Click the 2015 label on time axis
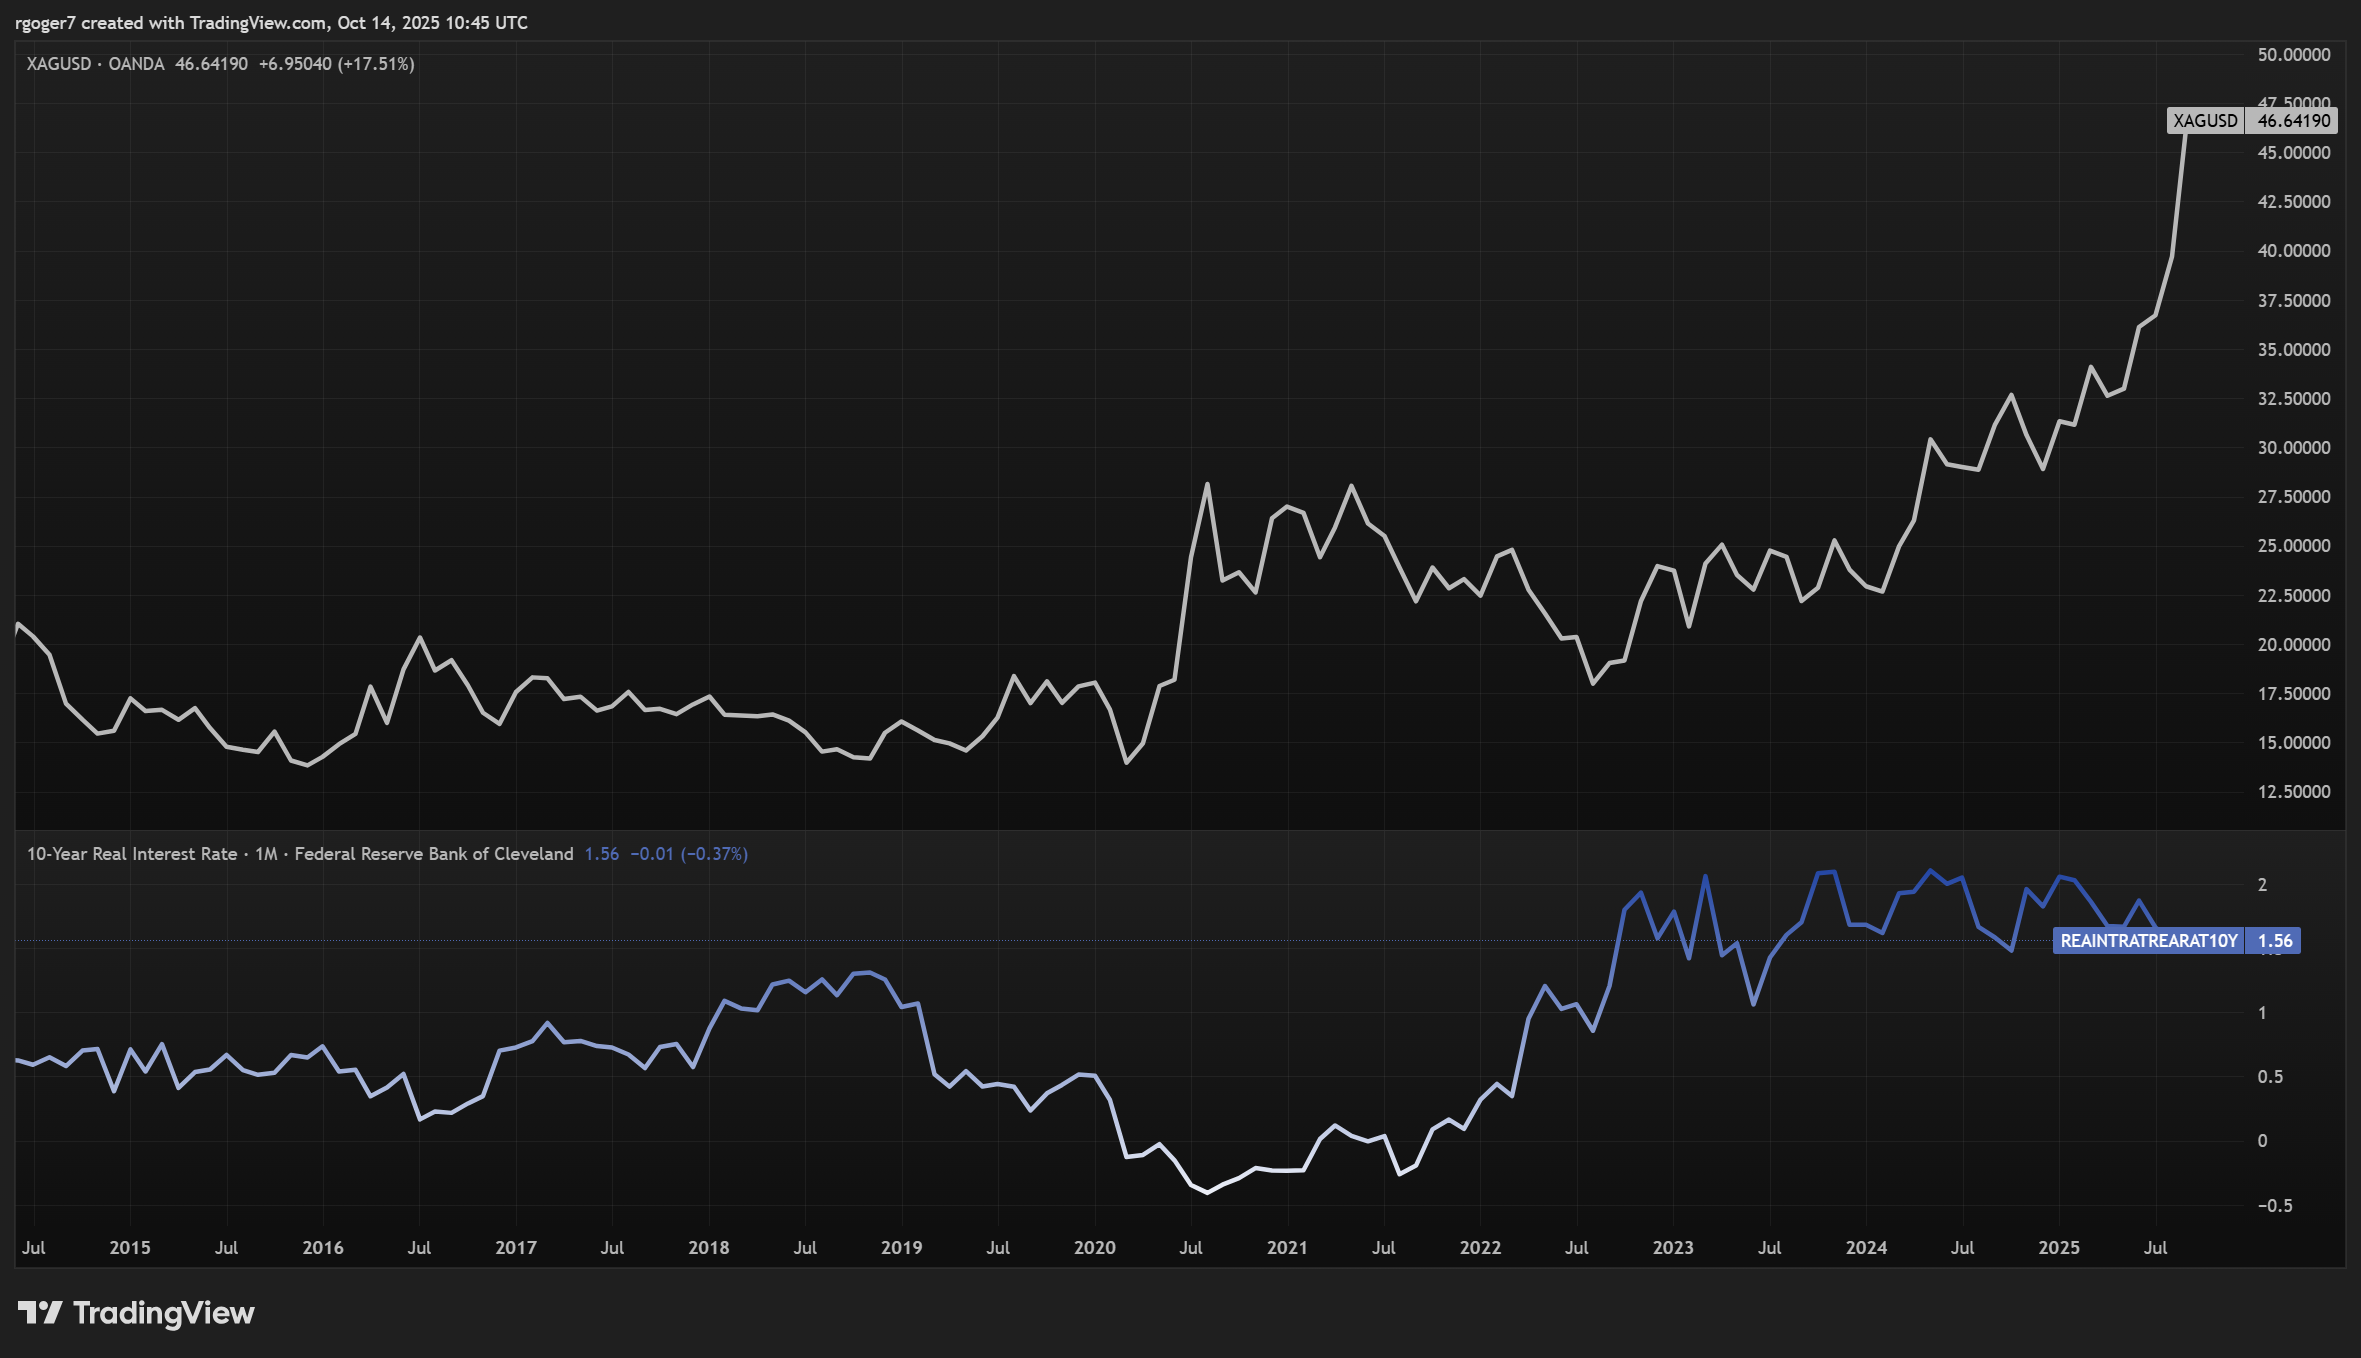 tap(130, 1247)
